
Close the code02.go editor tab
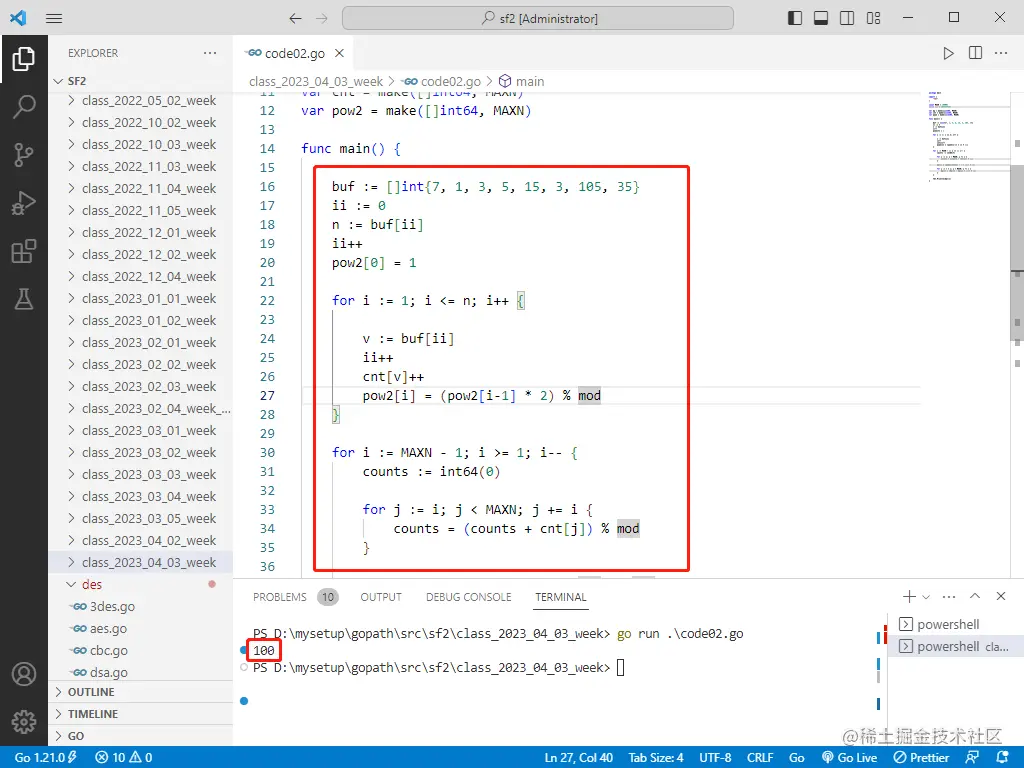[x=340, y=53]
